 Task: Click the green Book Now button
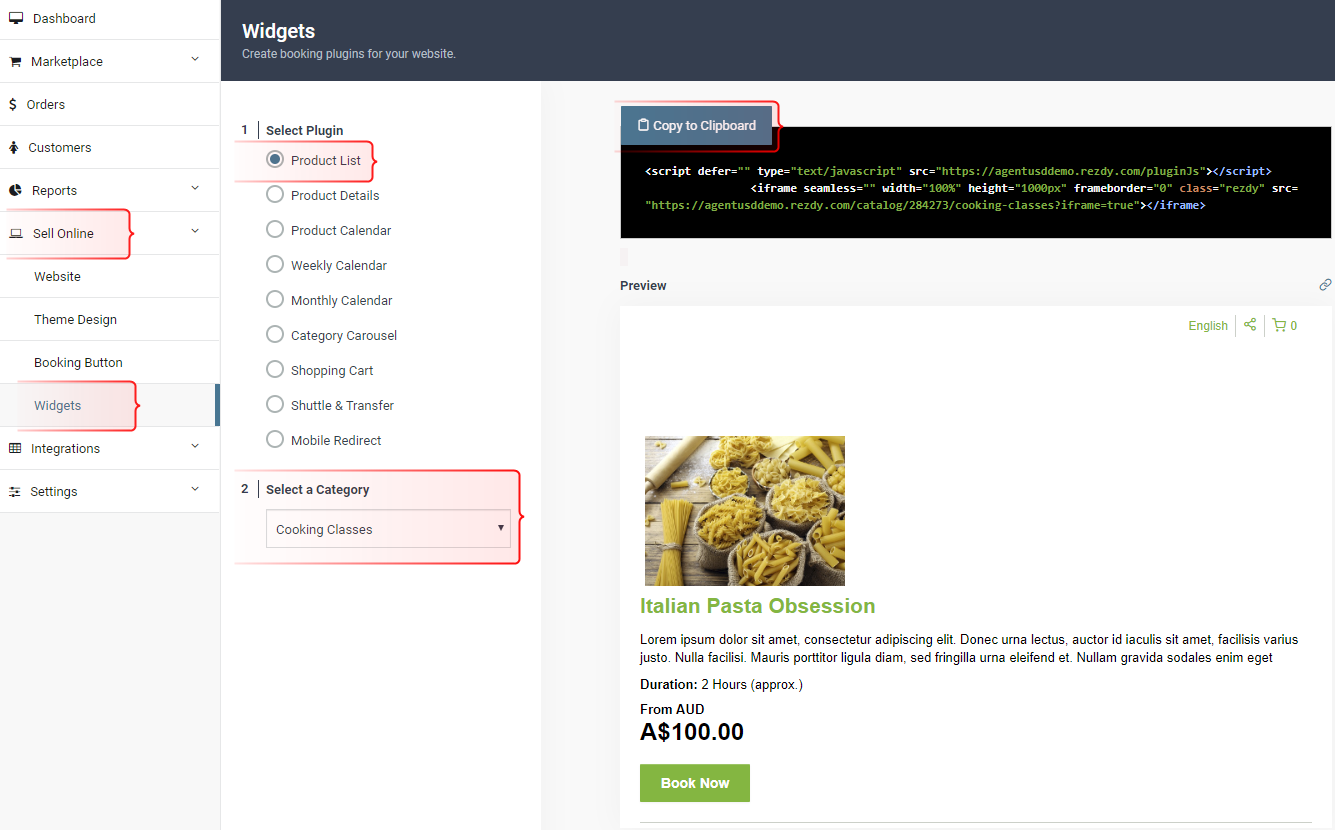(695, 783)
